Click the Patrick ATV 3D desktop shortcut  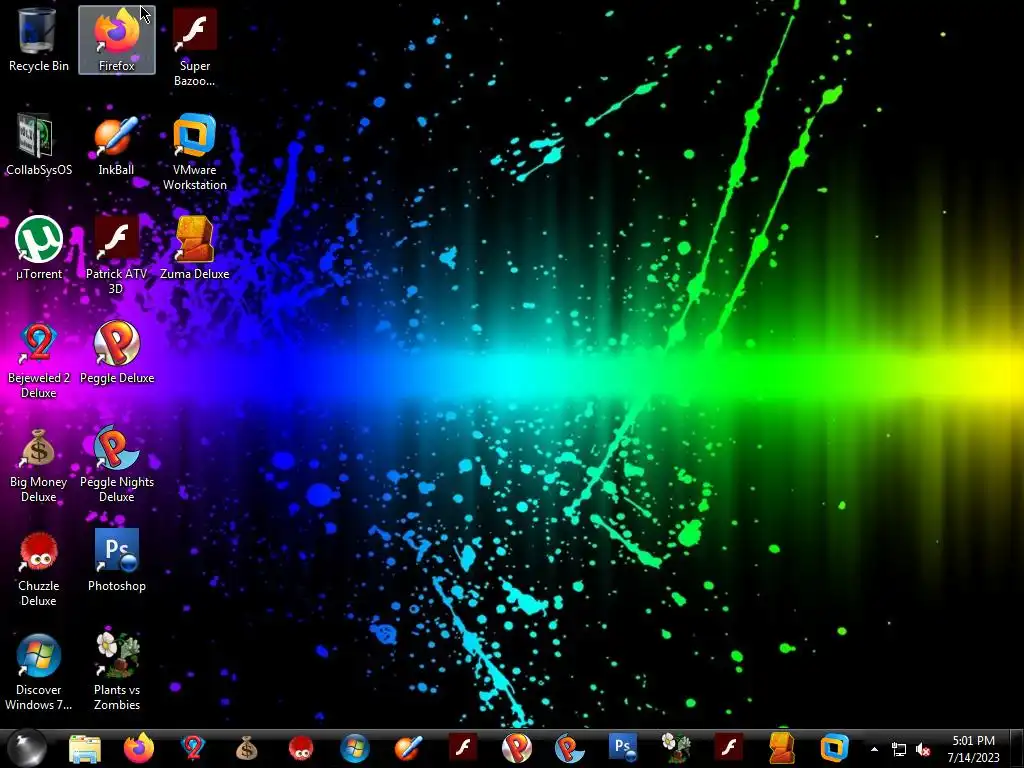(116, 255)
